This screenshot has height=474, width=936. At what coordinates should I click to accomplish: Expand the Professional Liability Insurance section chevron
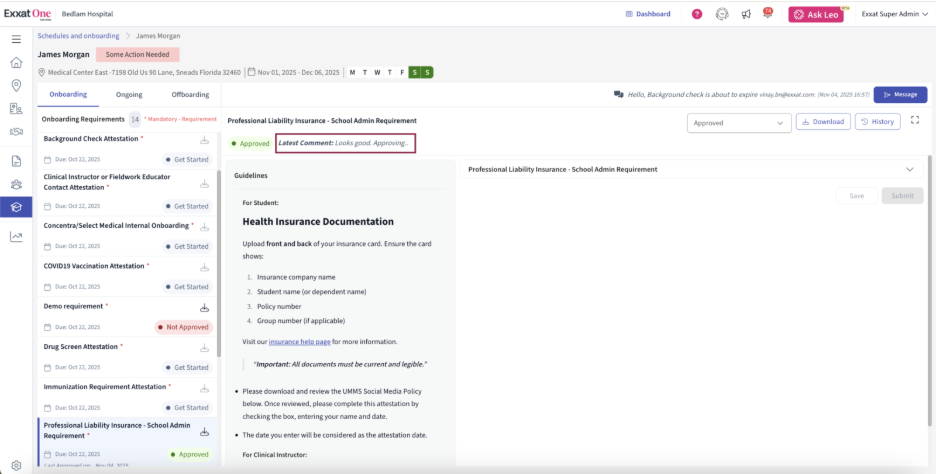tap(909, 170)
